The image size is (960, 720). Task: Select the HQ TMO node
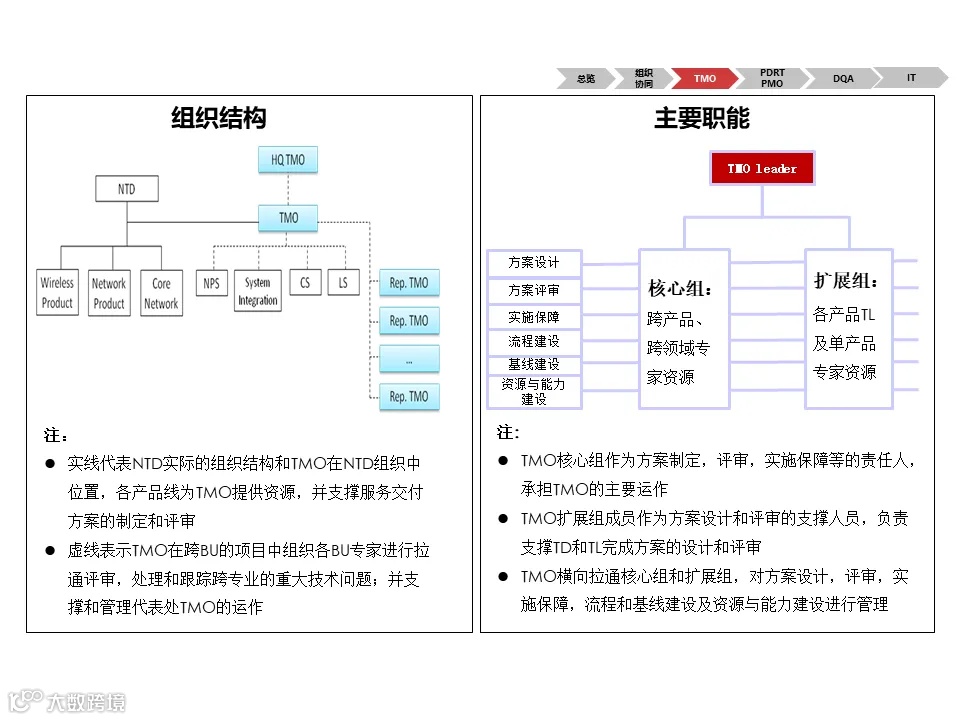click(x=287, y=159)
